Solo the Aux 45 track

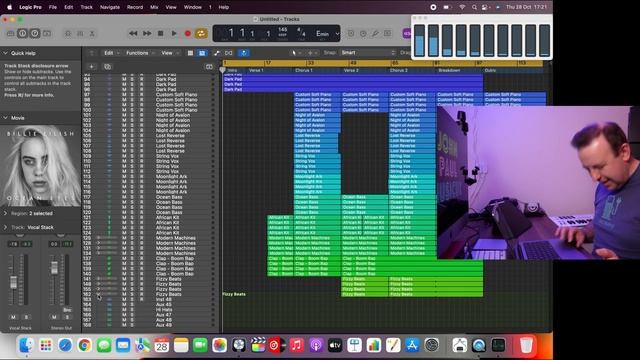coord(132,304)
